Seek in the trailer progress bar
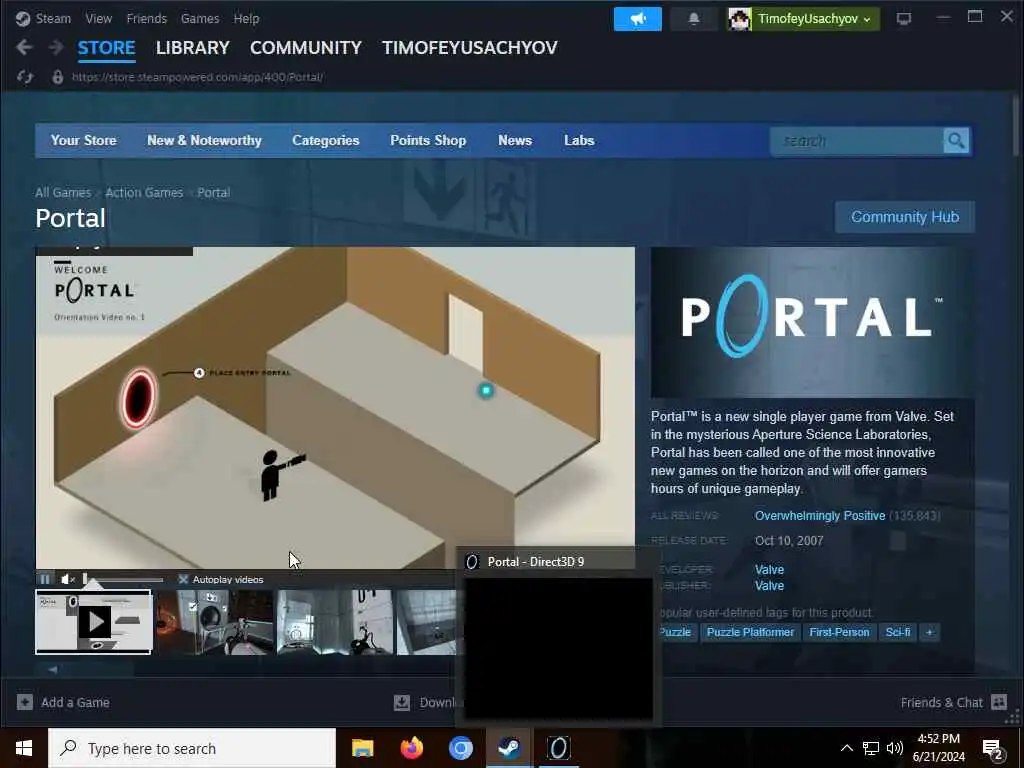 pos(123,579)
